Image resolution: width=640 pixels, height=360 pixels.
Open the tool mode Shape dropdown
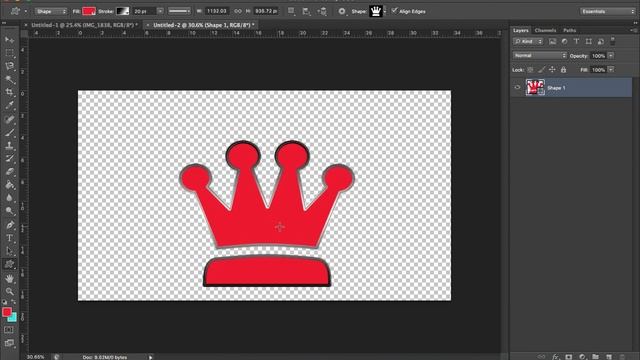pyautogui.click(x=51, y=11)
